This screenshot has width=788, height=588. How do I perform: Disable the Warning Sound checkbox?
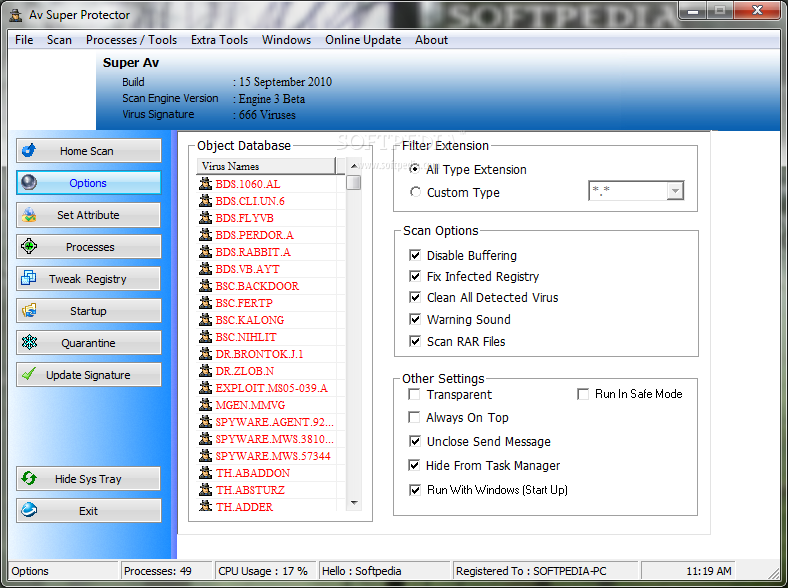tap(415, 319)
